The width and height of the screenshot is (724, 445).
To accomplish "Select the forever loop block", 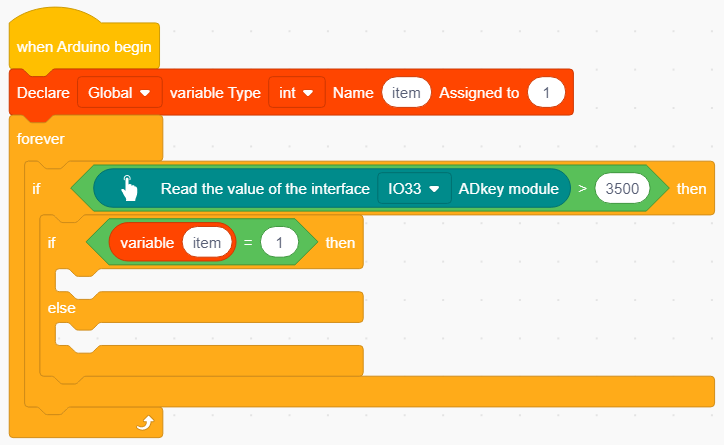I will click(x=41, y=138).
